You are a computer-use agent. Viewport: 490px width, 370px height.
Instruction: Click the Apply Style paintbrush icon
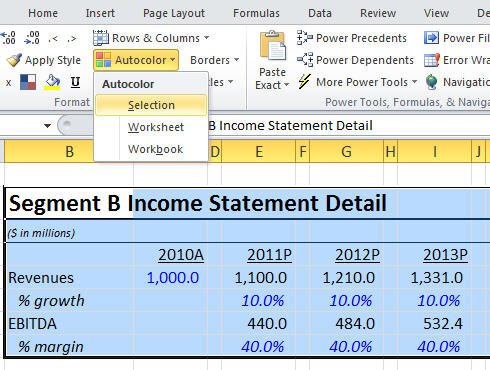pos(14,60)
